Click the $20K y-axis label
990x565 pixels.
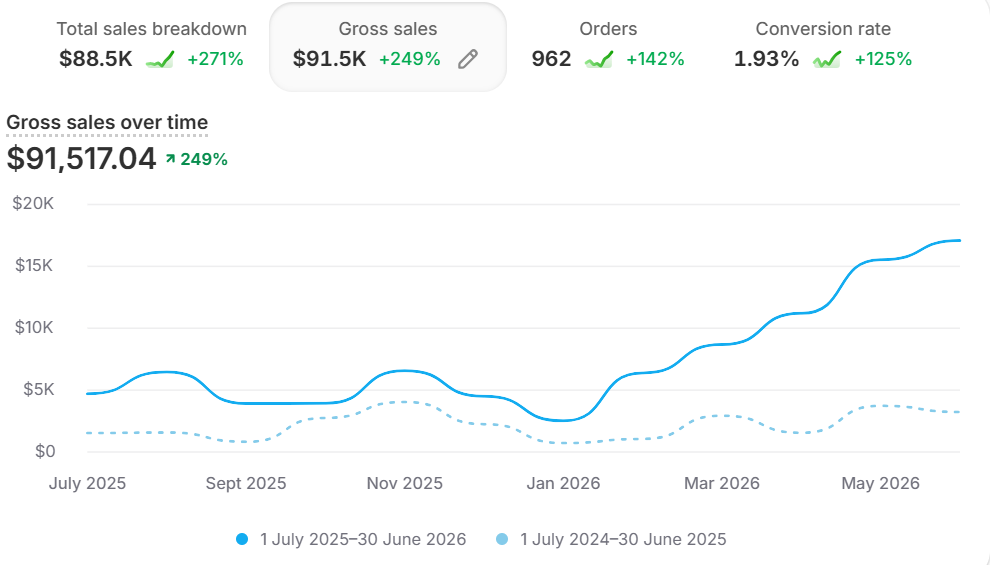tap(33, 203)
